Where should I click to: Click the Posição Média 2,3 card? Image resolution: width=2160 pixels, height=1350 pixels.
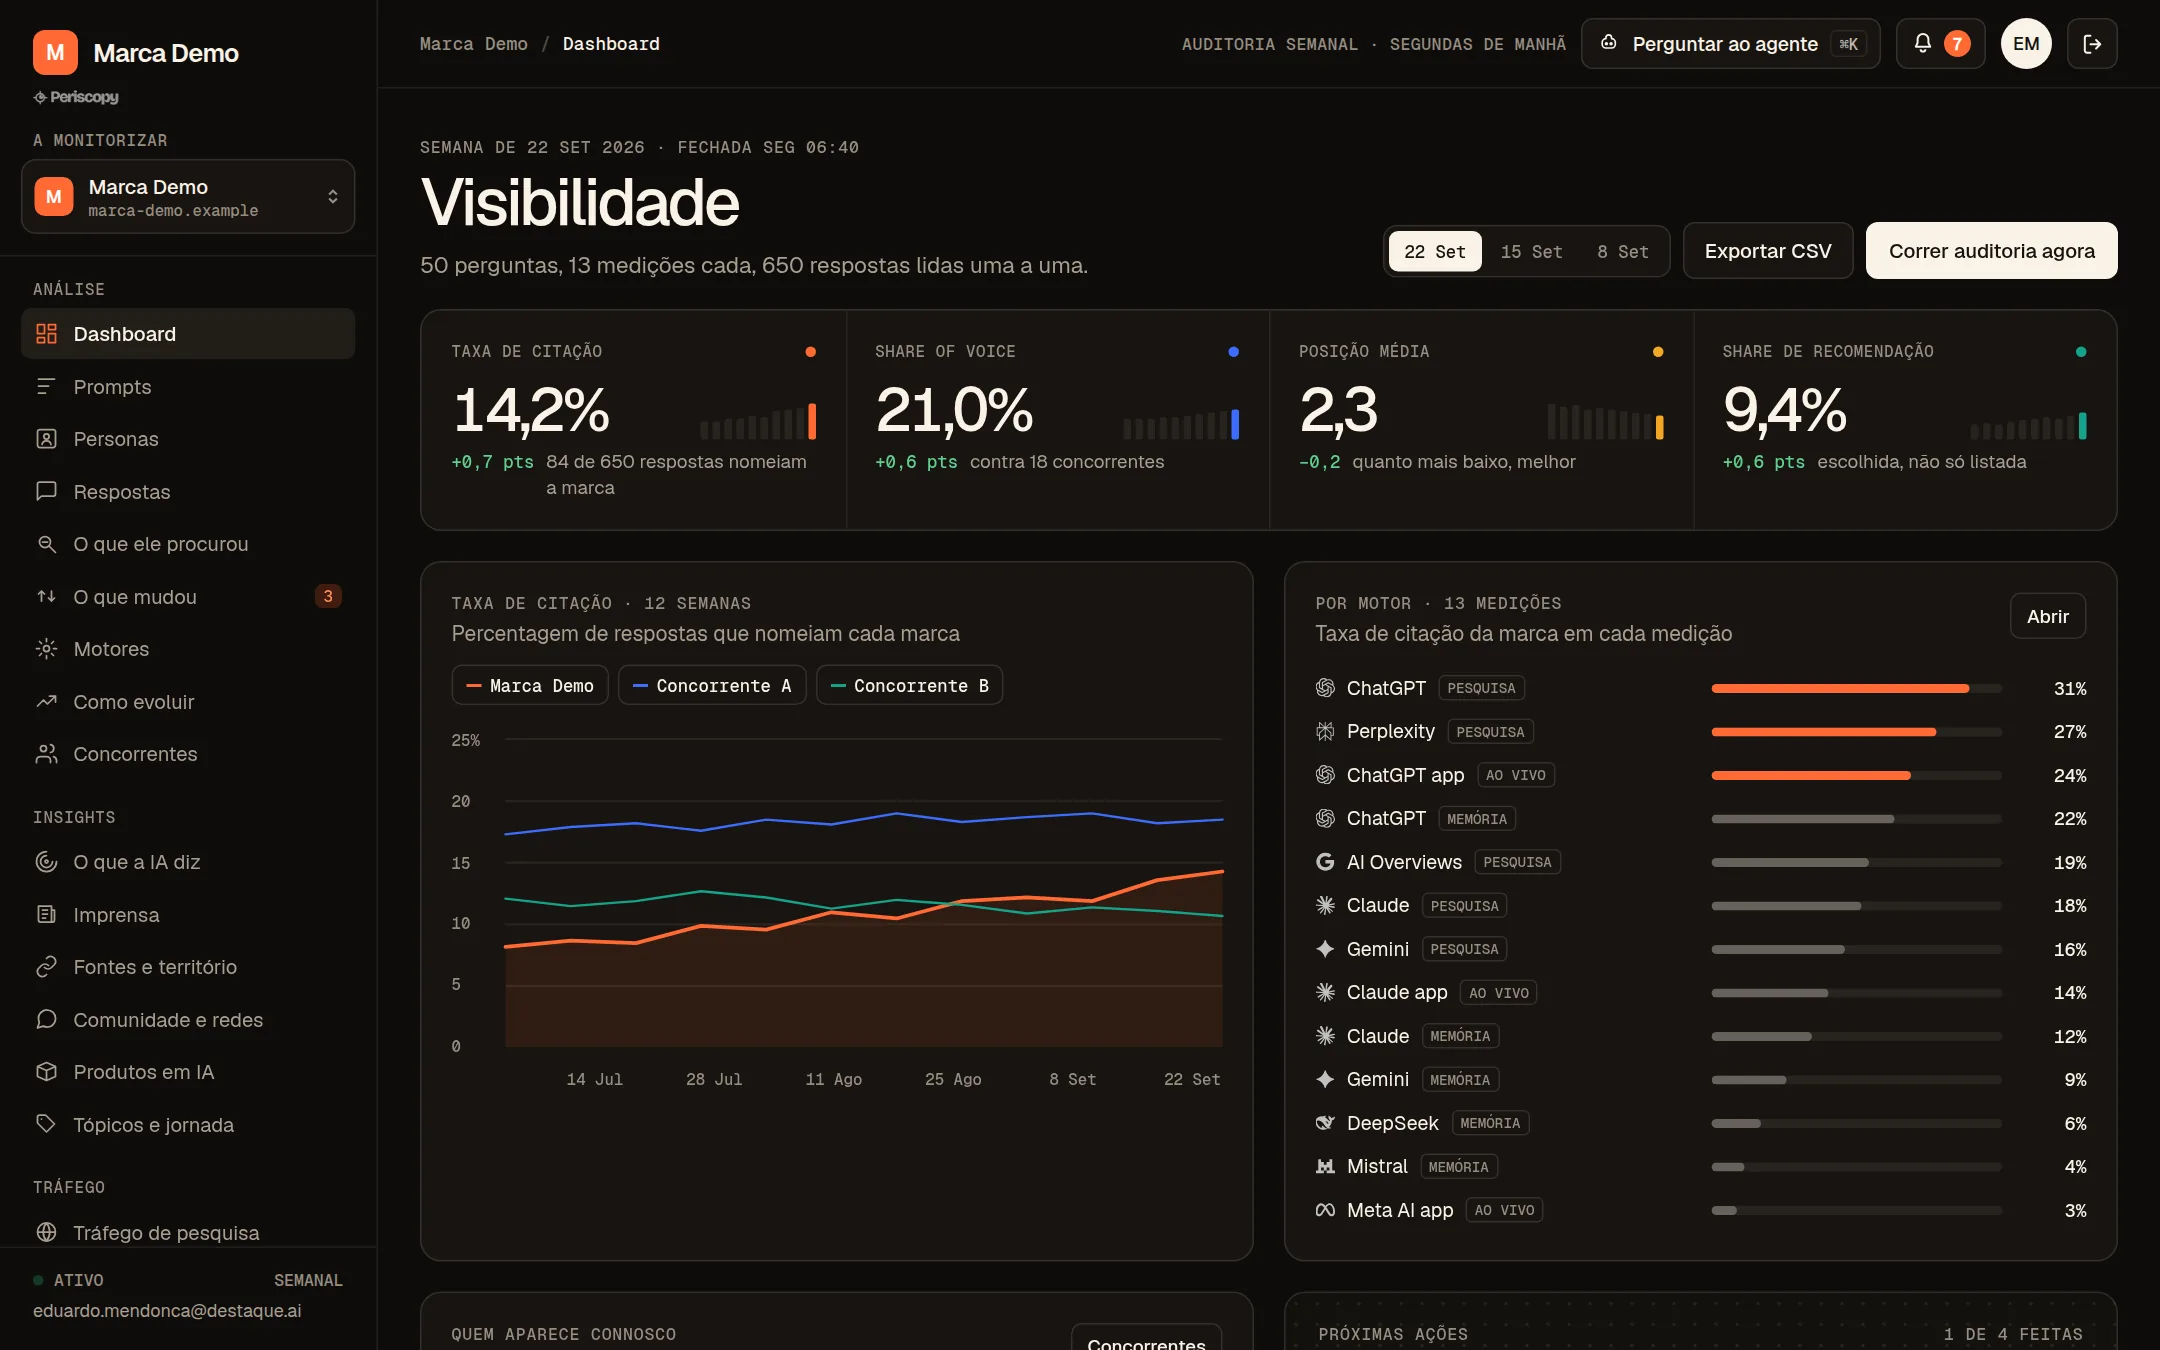point(1481,420)
